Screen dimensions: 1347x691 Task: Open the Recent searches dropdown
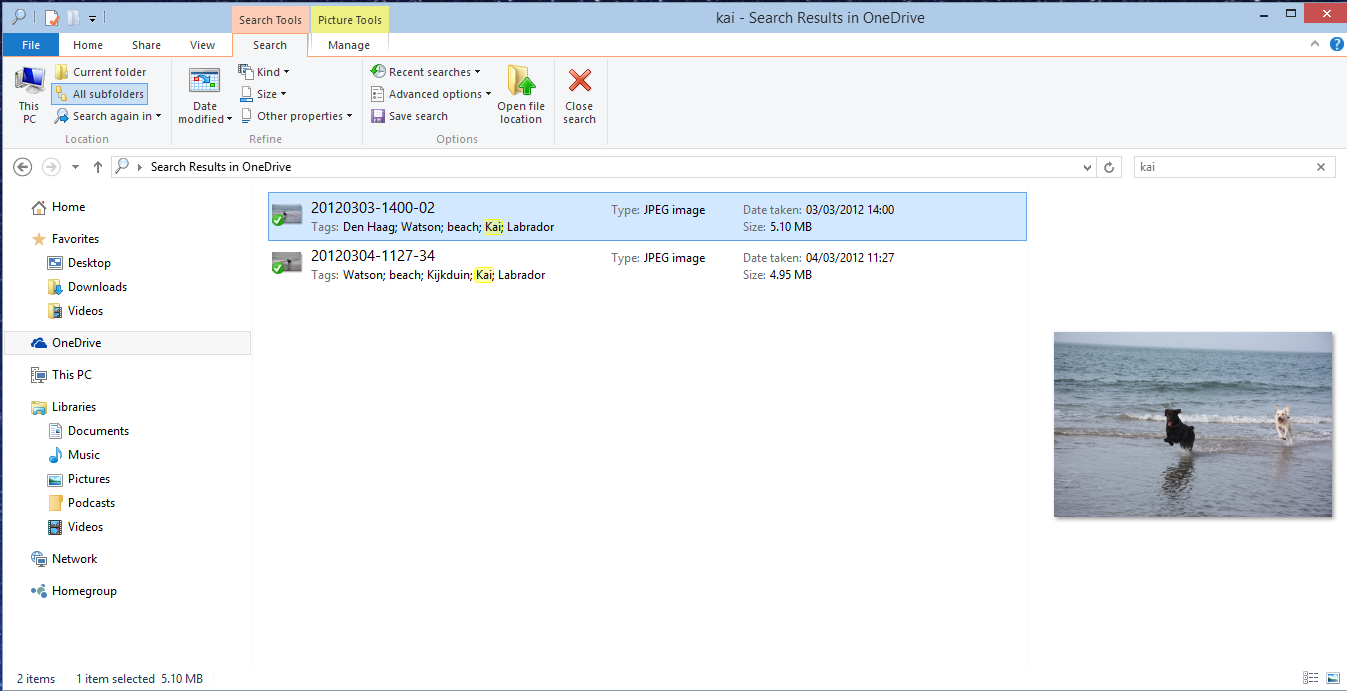425,72
